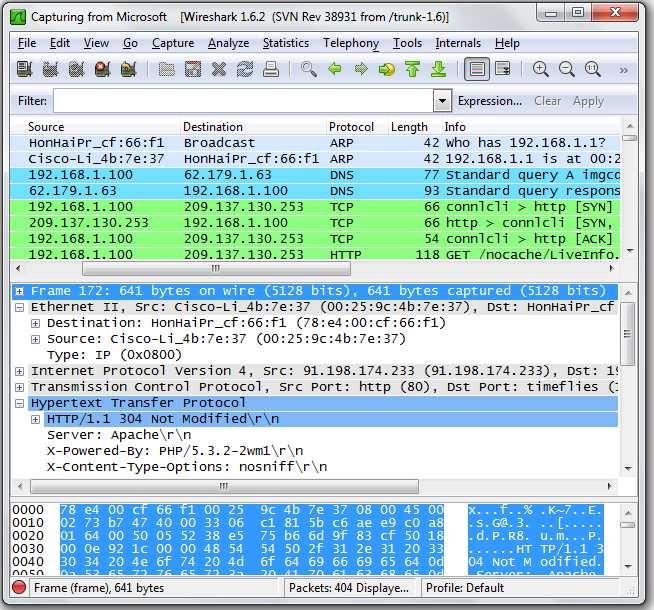Open a capture file folder icon
The height and width of the screenshot is (610, 654).
166,69
